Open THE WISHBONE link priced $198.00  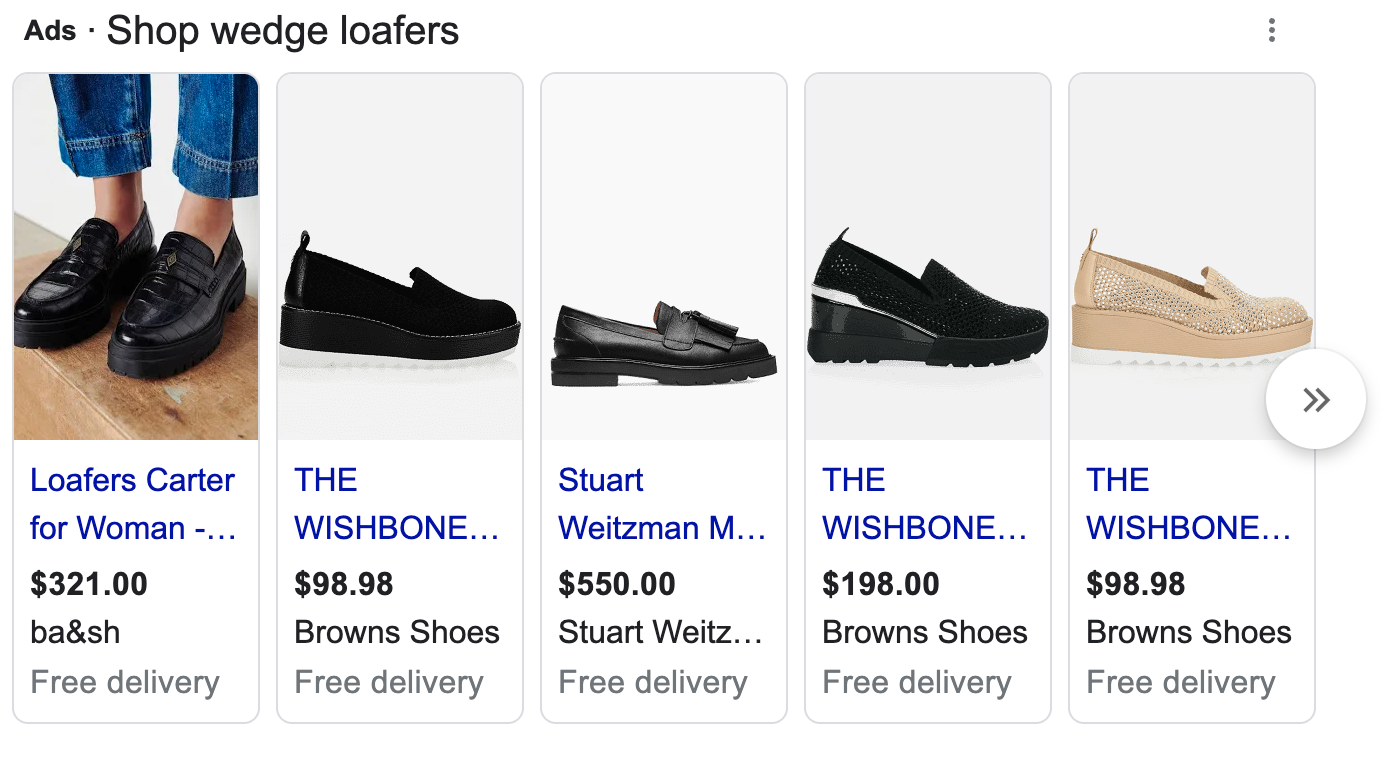[924, 504]
